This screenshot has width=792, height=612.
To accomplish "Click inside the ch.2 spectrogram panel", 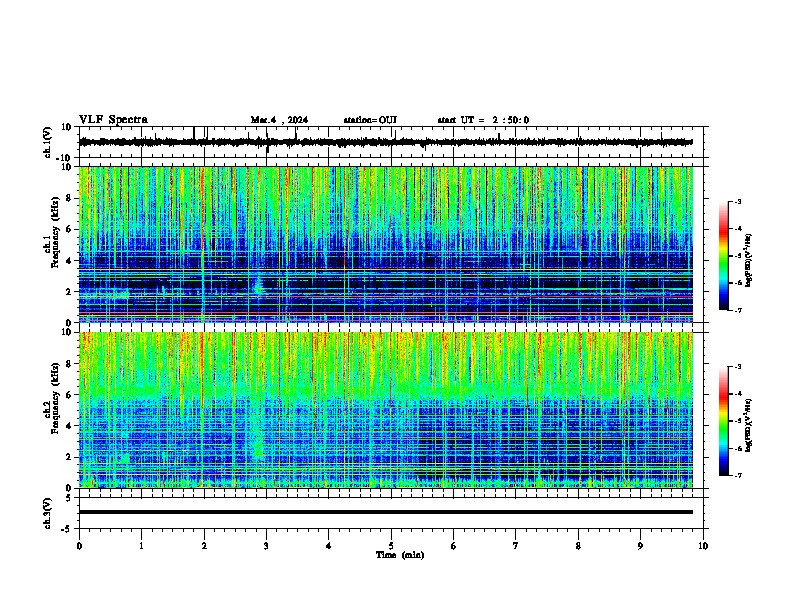I will point(385,410).
